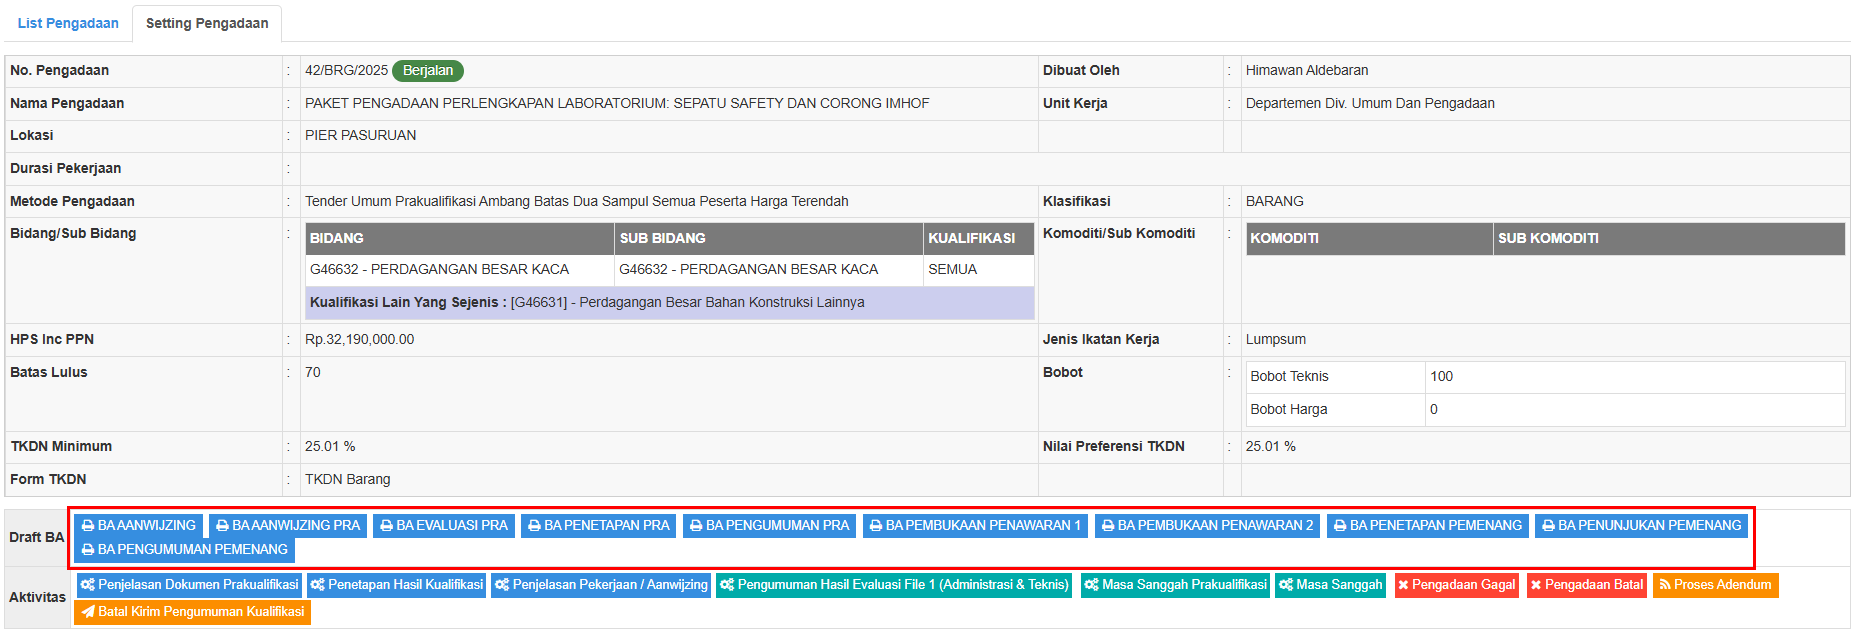Screen dimensions: 1854x633
Task: Open BA PEMBUKAAN PENAWARAN 2 draft
Action: point(1207,526)
